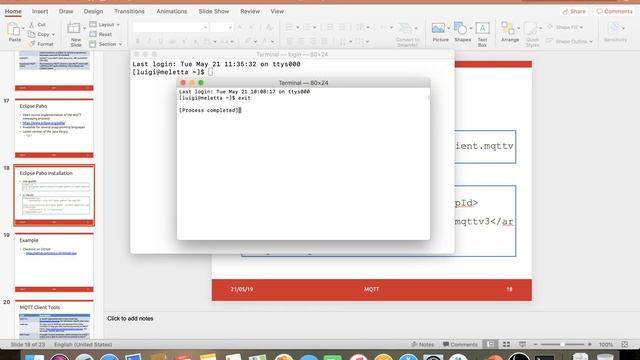This screenshot has width=640, height=360.
Task: Open the View ribbon tab
Action: tap(277, 11)
